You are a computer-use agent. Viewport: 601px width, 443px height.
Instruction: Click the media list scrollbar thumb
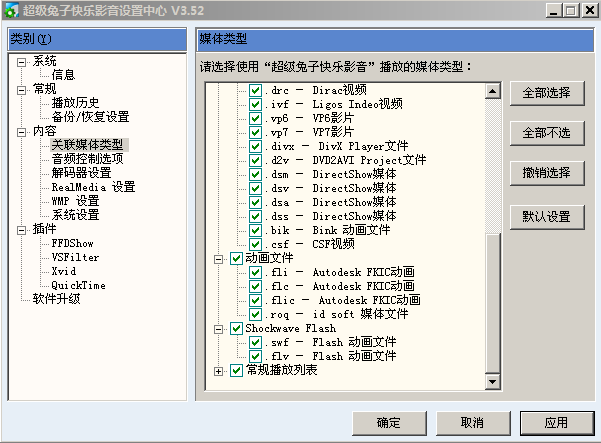click(x=493, y=303)
